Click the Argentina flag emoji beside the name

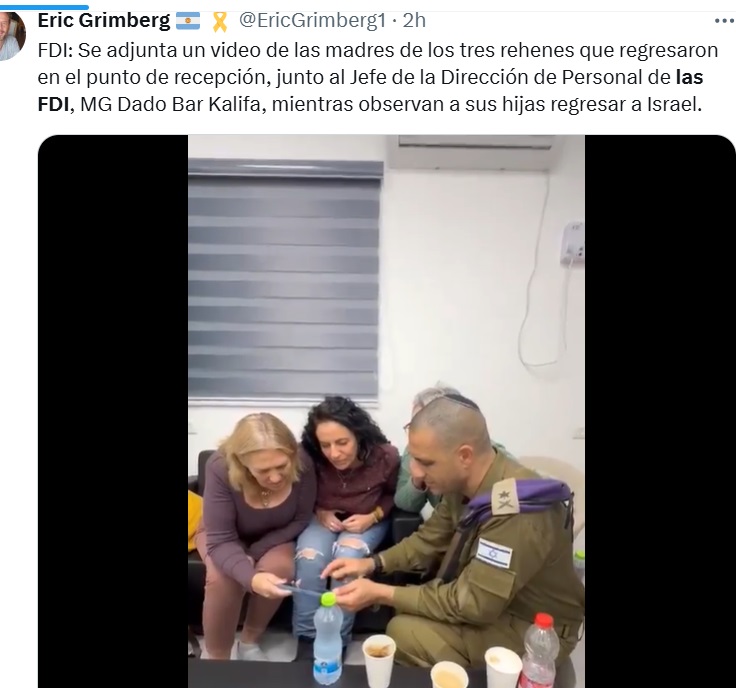tap(188, 21)
